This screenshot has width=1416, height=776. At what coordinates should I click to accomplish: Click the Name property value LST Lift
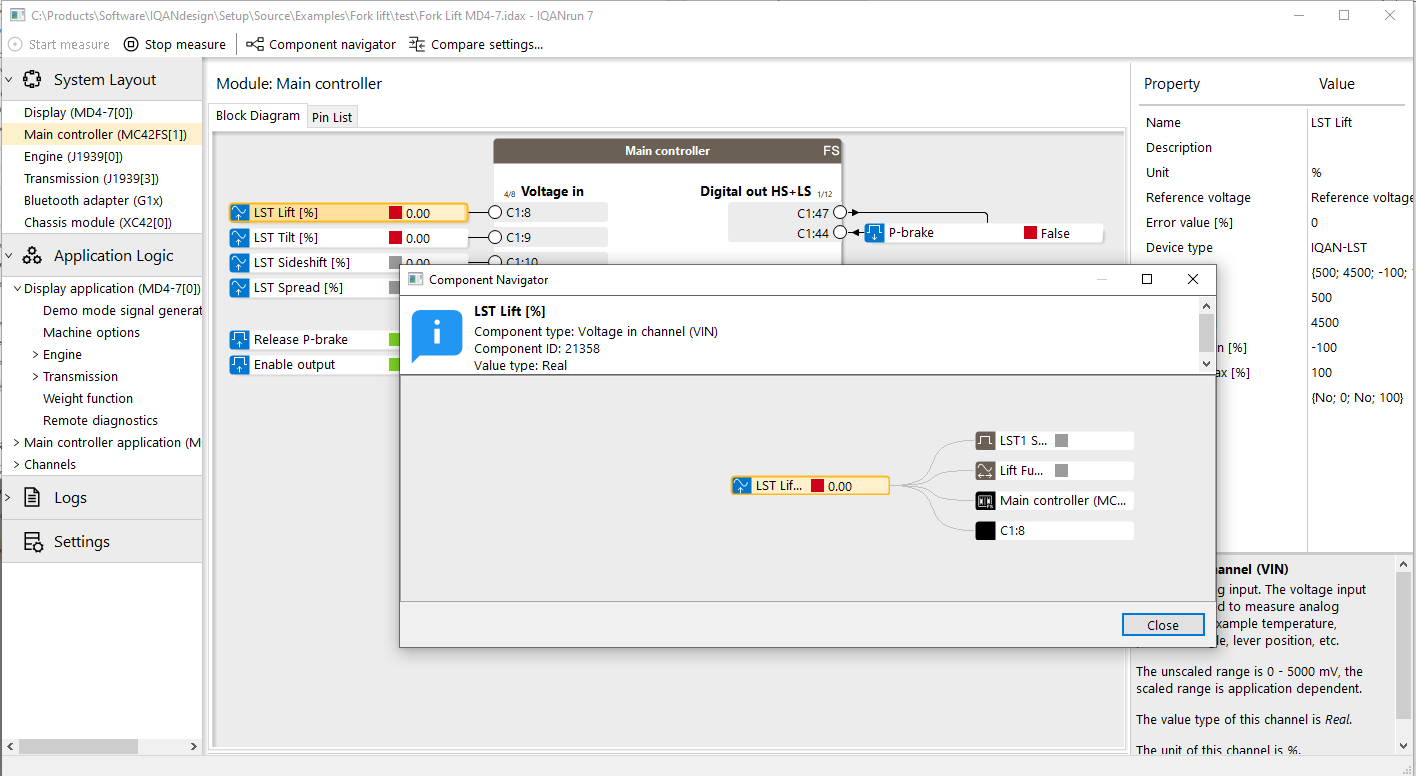pyautogui.click(x=1331, y=123)
